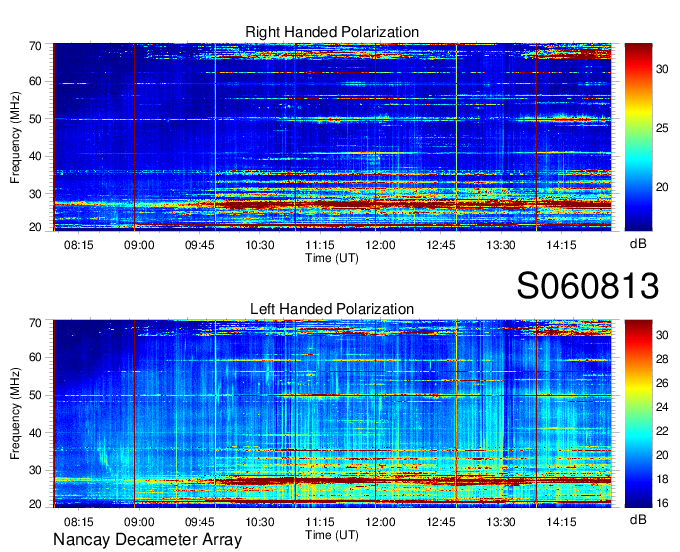Click the 60 frequency tick on the bottom plot
The height and width of the screenshot is (552, 680).
[x=35, y=357]
